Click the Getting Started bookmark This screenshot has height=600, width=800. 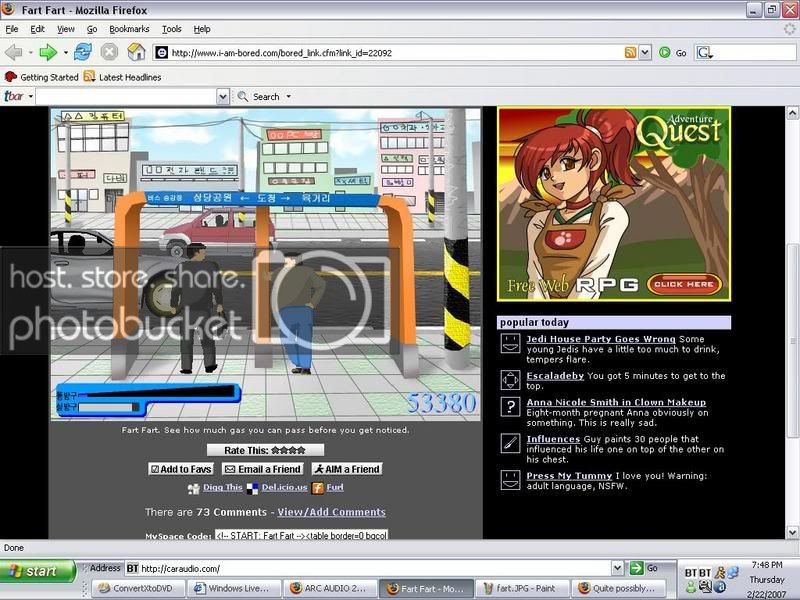[42, 77]
